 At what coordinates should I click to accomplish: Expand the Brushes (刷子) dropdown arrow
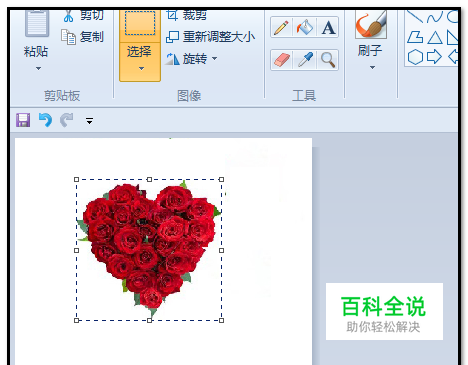point(372,68)
